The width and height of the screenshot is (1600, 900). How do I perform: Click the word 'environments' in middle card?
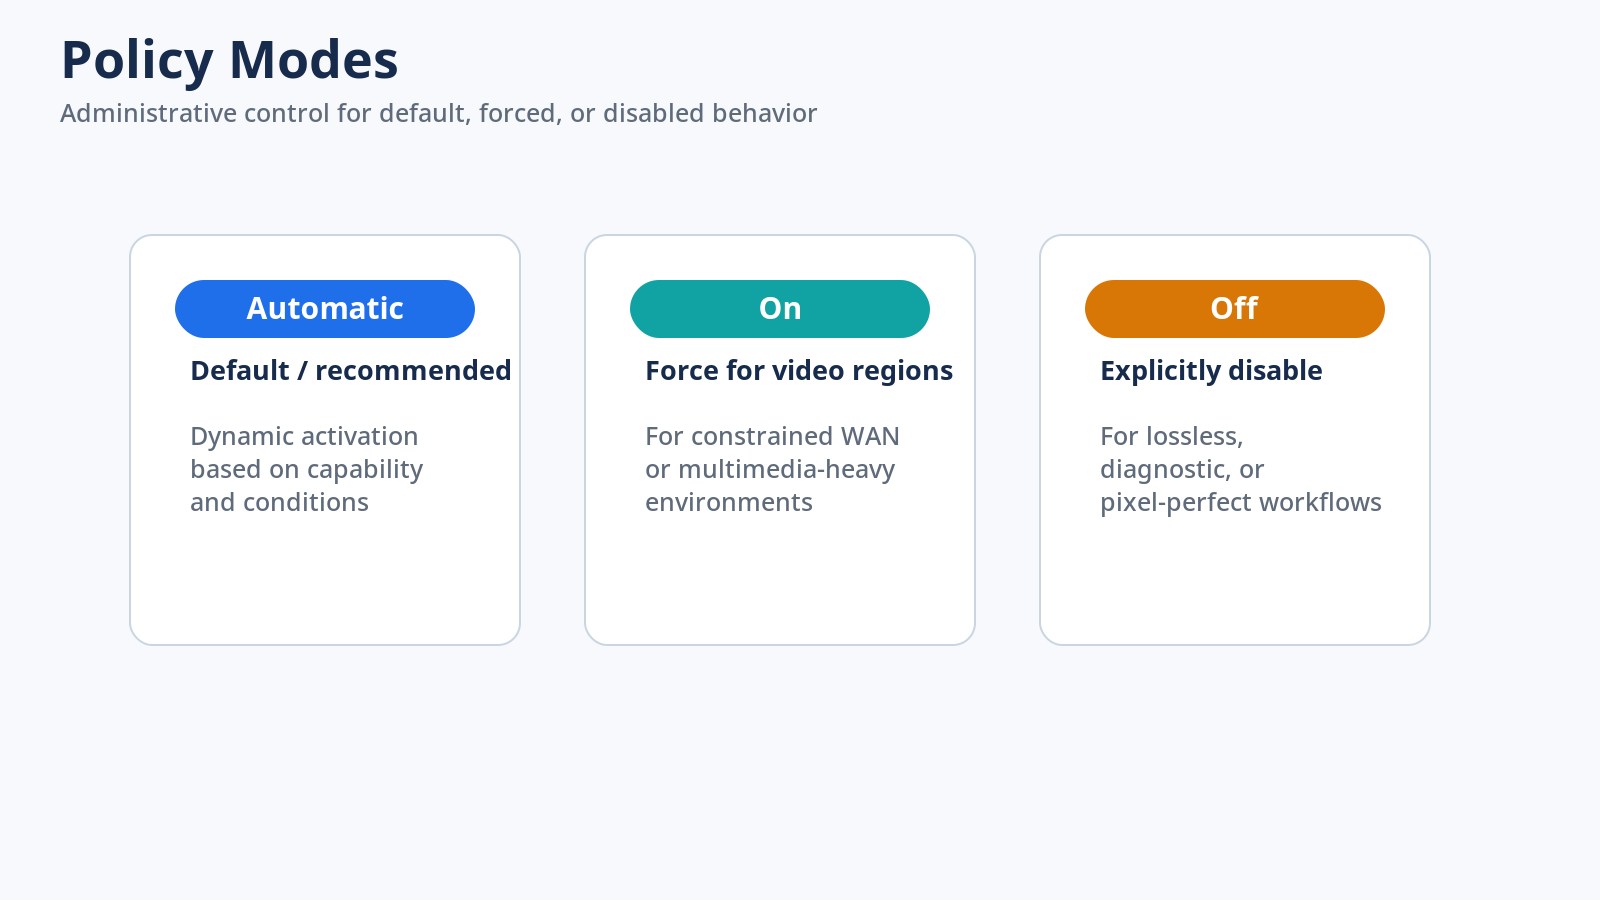[x=729, y=502]
